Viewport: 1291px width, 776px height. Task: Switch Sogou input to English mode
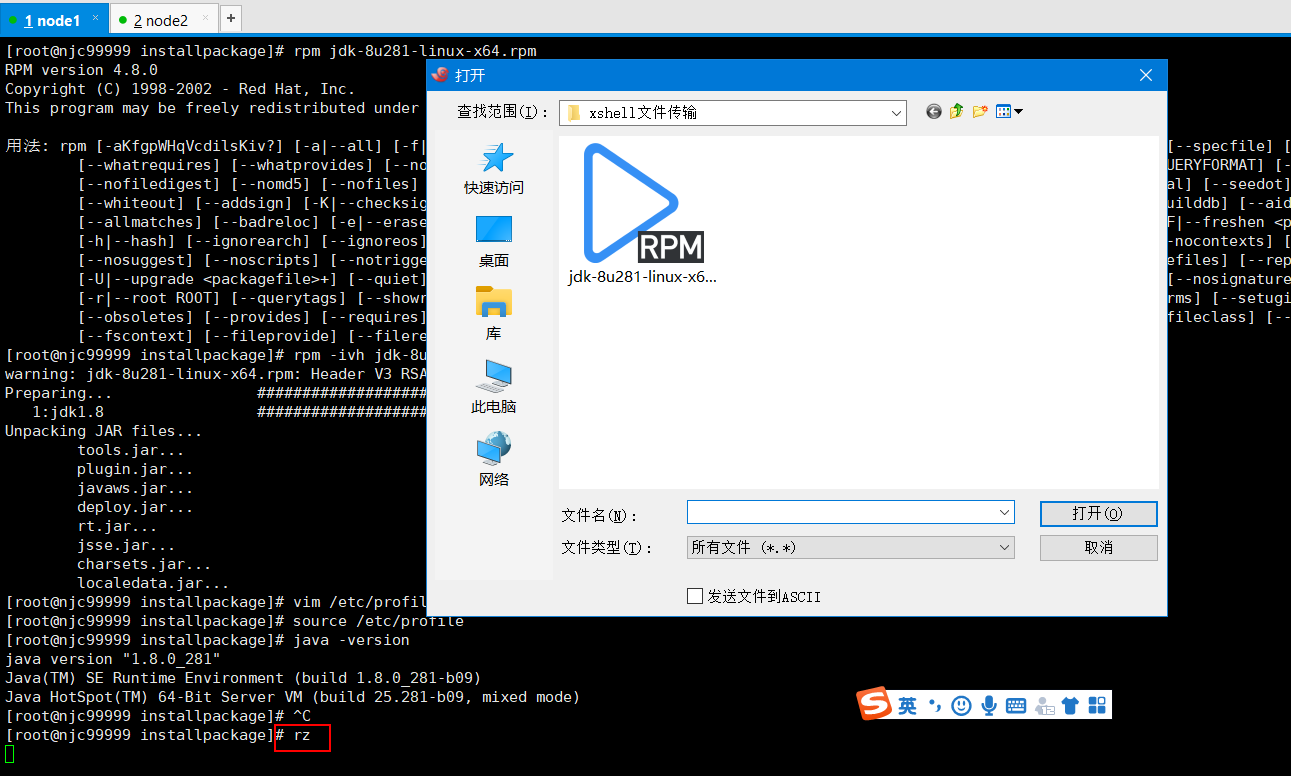click(x=906, y=705)
